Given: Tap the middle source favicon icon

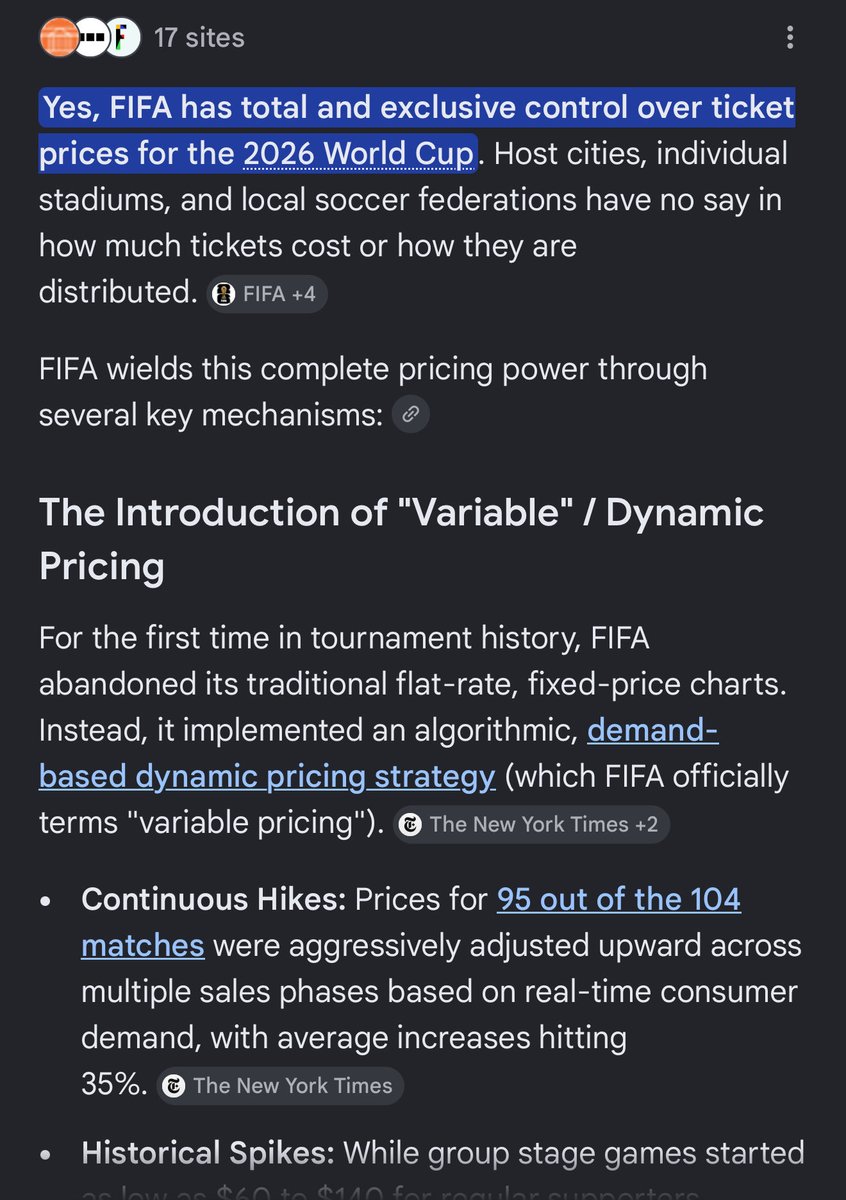Looking at the screenshot, I should coord(90,38).
